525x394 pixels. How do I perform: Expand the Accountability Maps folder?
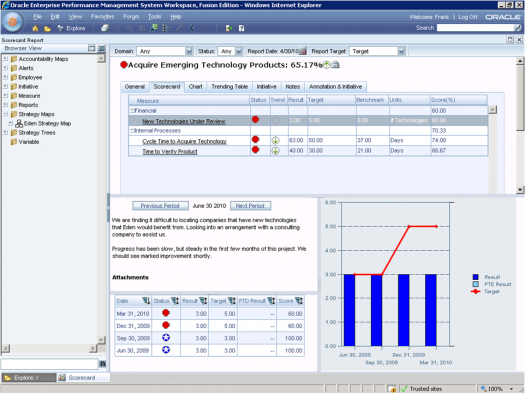click(x=5, y=59)
